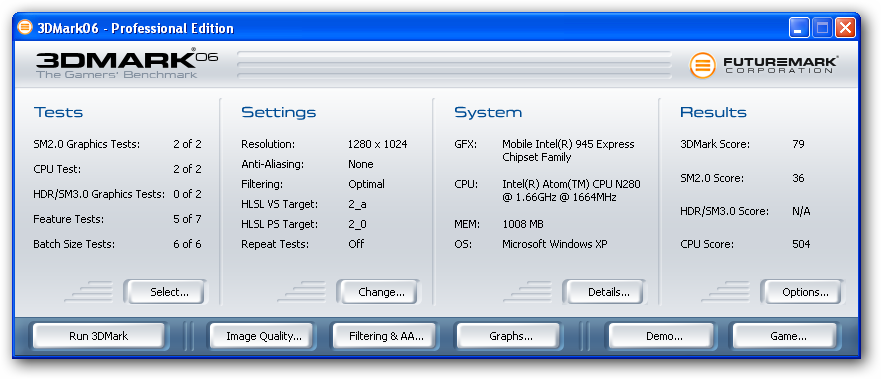Click the '6 of 6' batch tests value
This screenshot has height=379, width=881.
tap(187, 244)
